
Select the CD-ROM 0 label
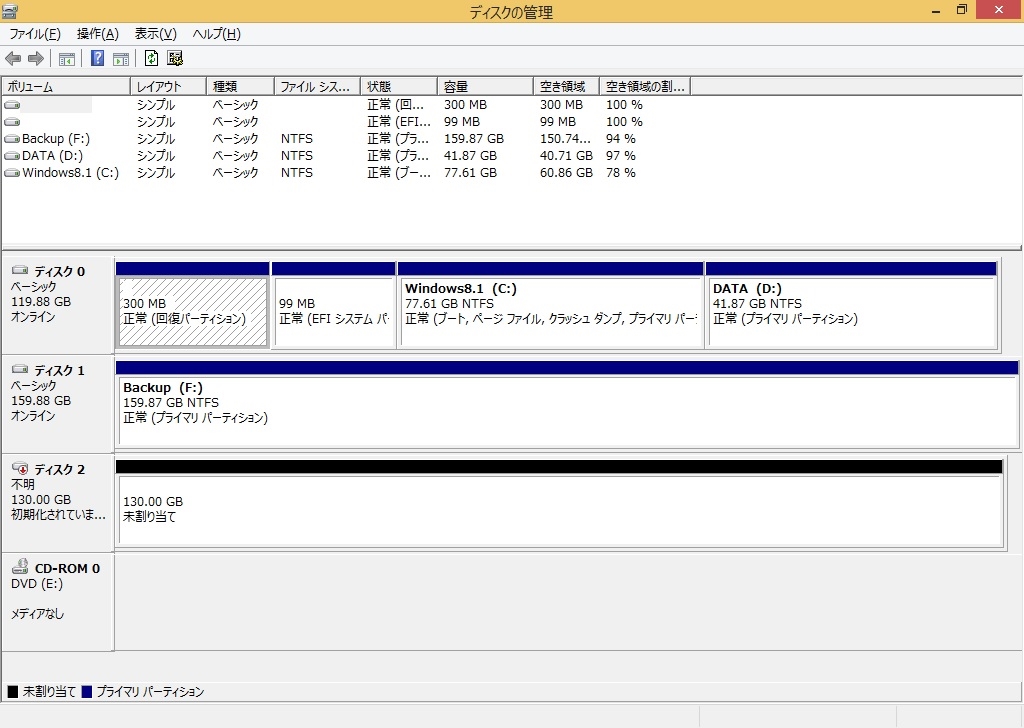(x=67, y=568)
